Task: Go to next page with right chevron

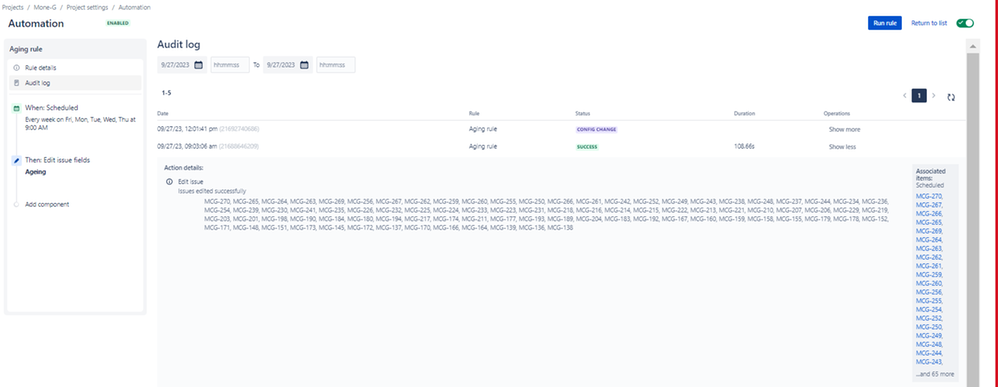Action: (934, 96)
